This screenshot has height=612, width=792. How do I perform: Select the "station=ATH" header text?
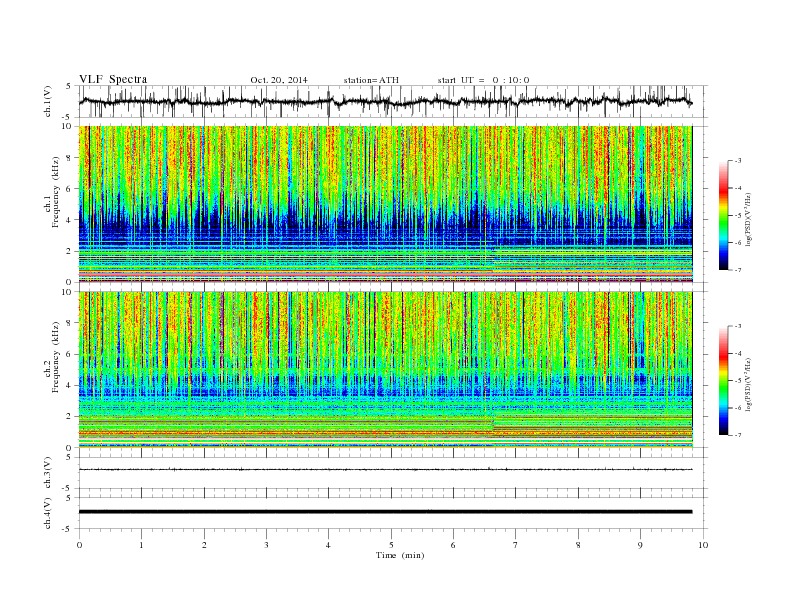[x=371, y=80]
